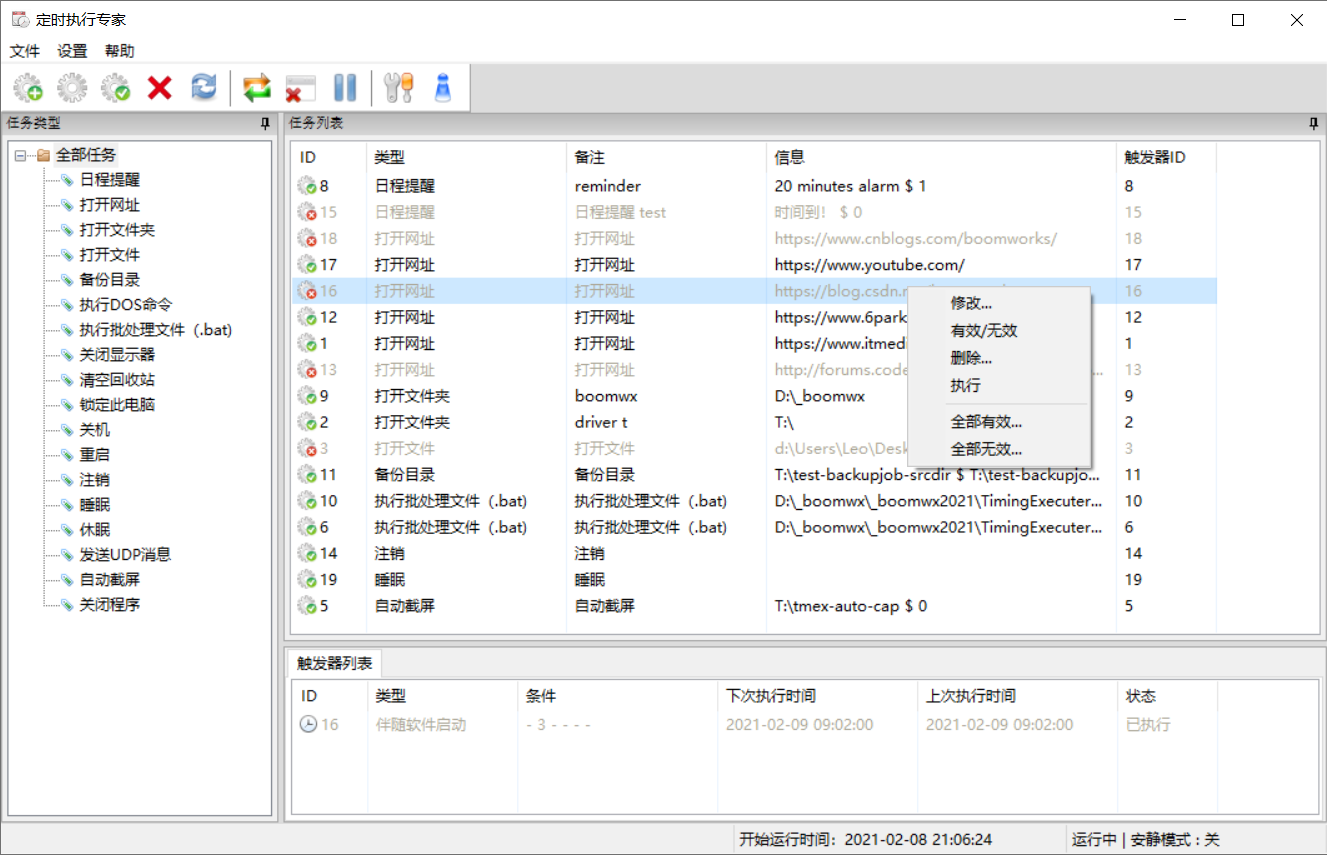Open task modification via the plain gear icon
This screenshot has height=855, width=1327.
pyautogui.click(x=71, y=87)
